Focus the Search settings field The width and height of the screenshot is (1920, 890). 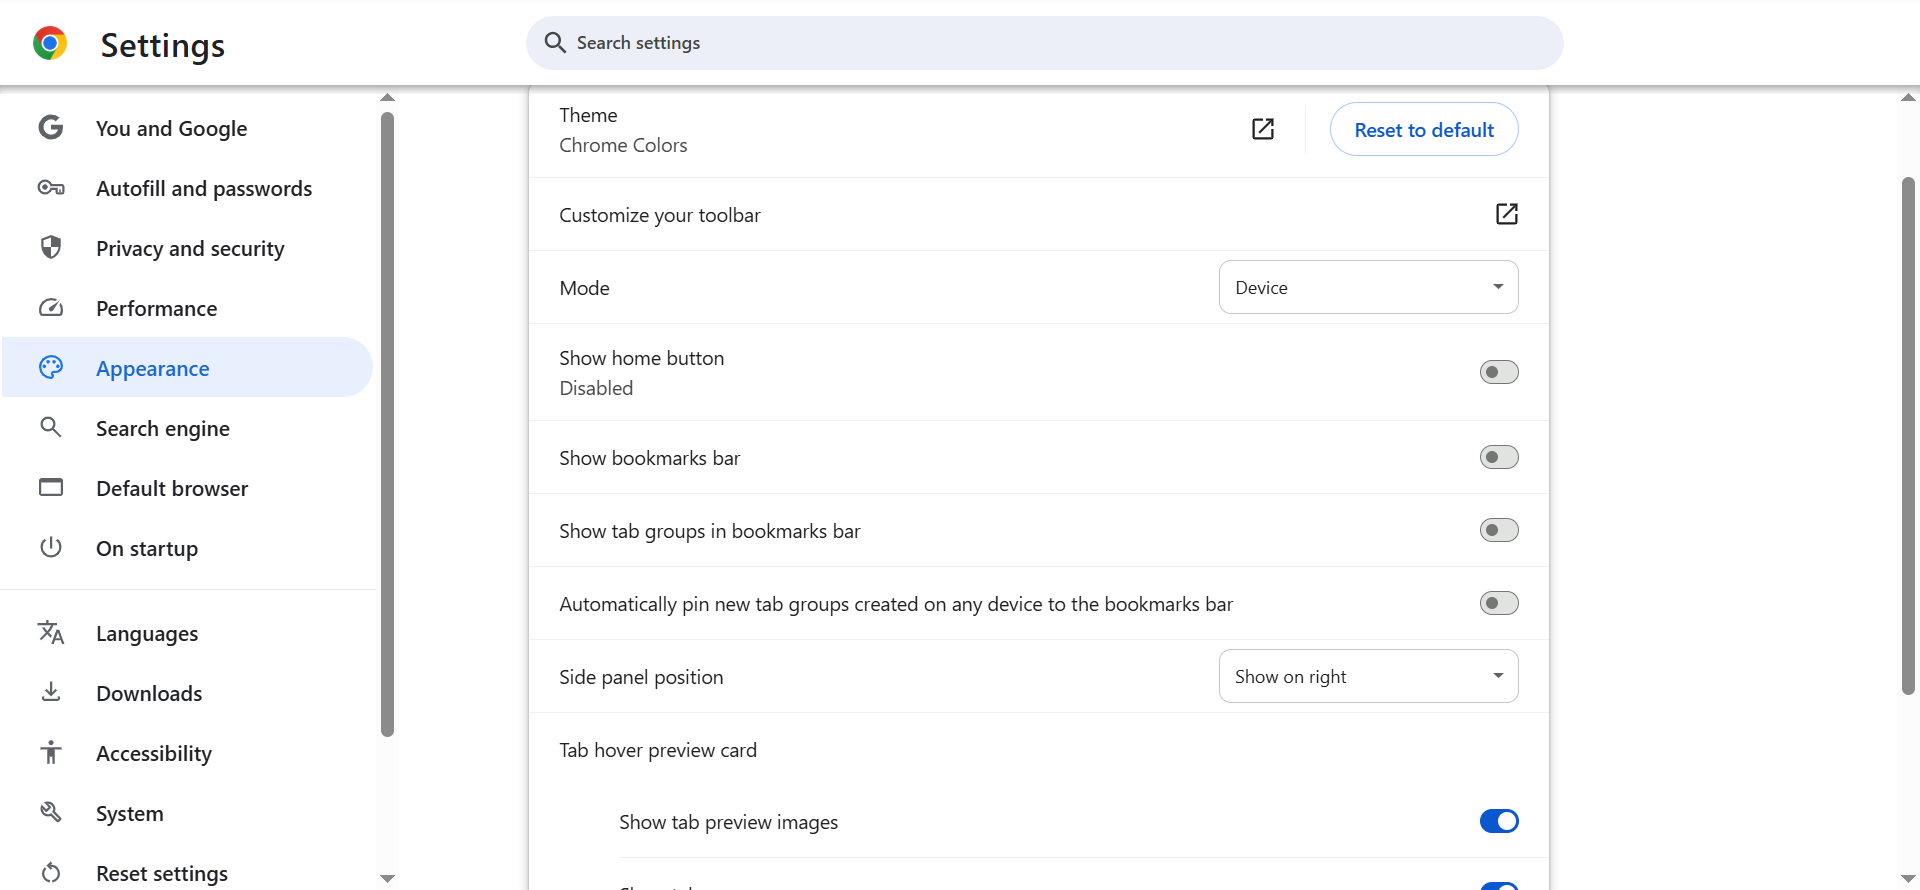(1044, 43)
